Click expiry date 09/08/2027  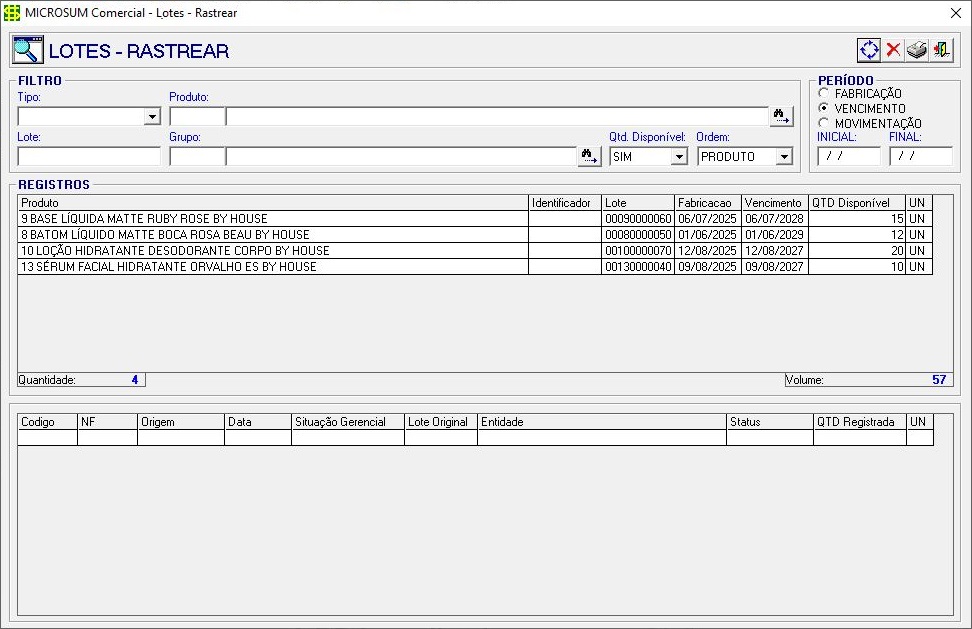pyautogui.click(x=775, y=267)
